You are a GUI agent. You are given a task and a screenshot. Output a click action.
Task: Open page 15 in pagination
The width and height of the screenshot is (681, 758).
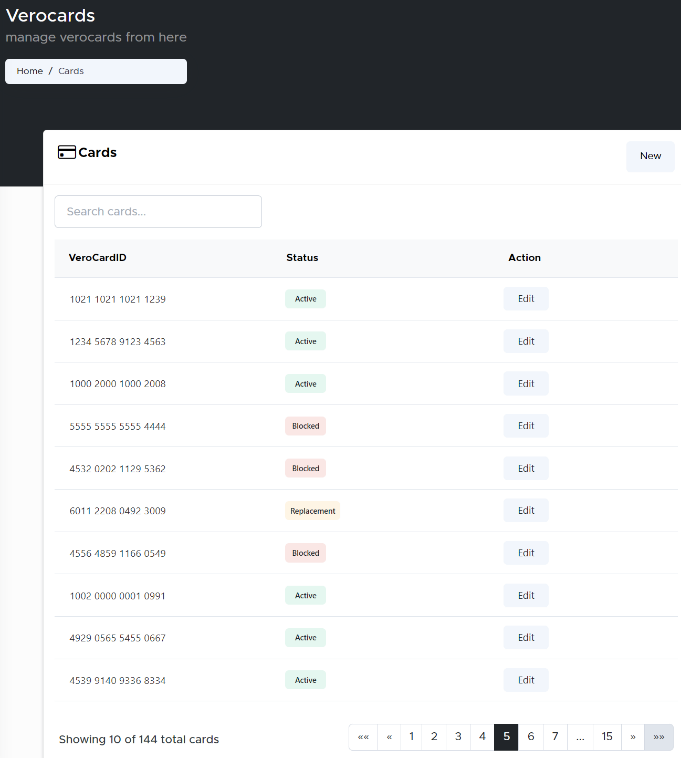pos(607,737)
